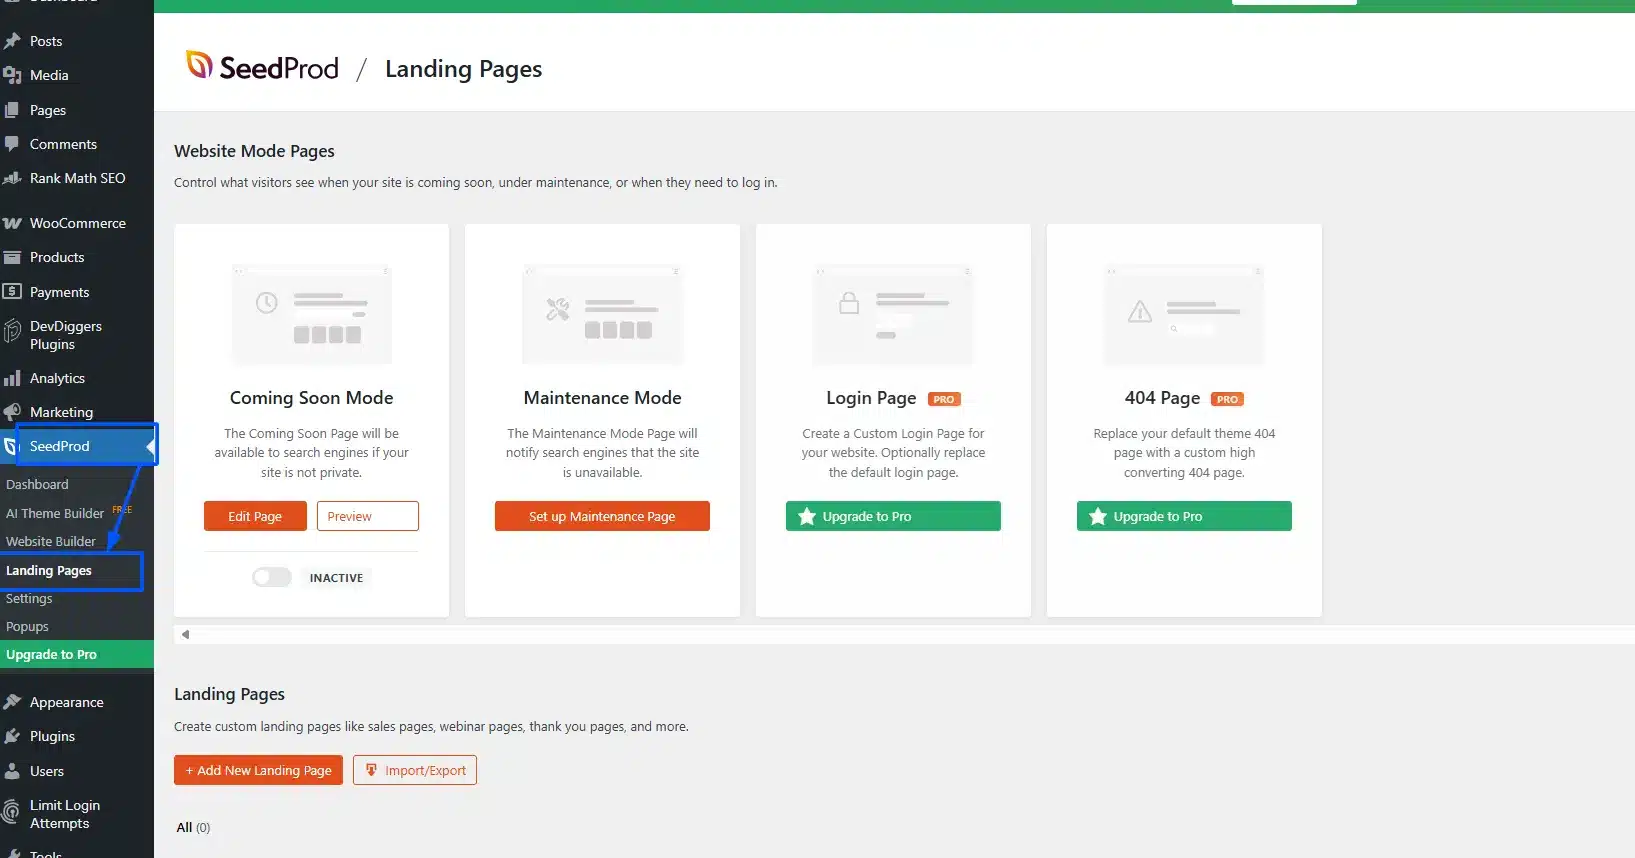
Task: Click the Posts pushpin icon
Action: tap(12, 41)
